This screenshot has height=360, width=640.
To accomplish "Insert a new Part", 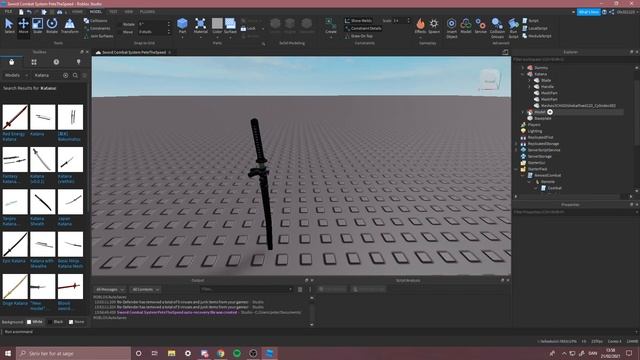I will [182, 26].
